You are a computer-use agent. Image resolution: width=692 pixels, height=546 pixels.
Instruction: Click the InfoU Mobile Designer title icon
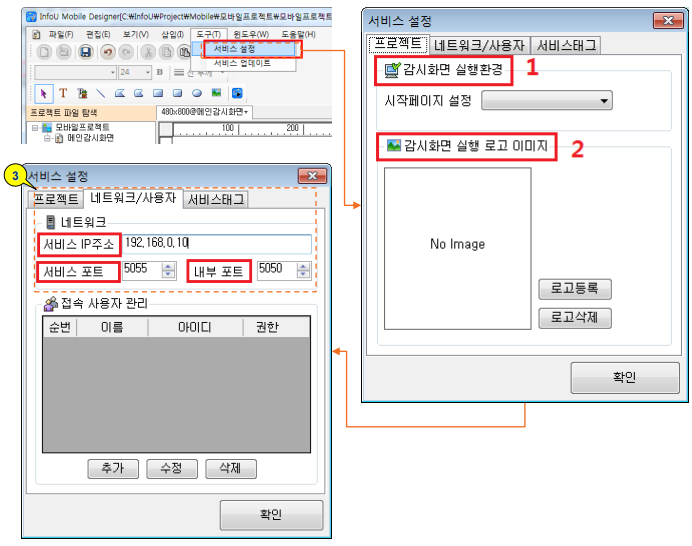[31, 16]
